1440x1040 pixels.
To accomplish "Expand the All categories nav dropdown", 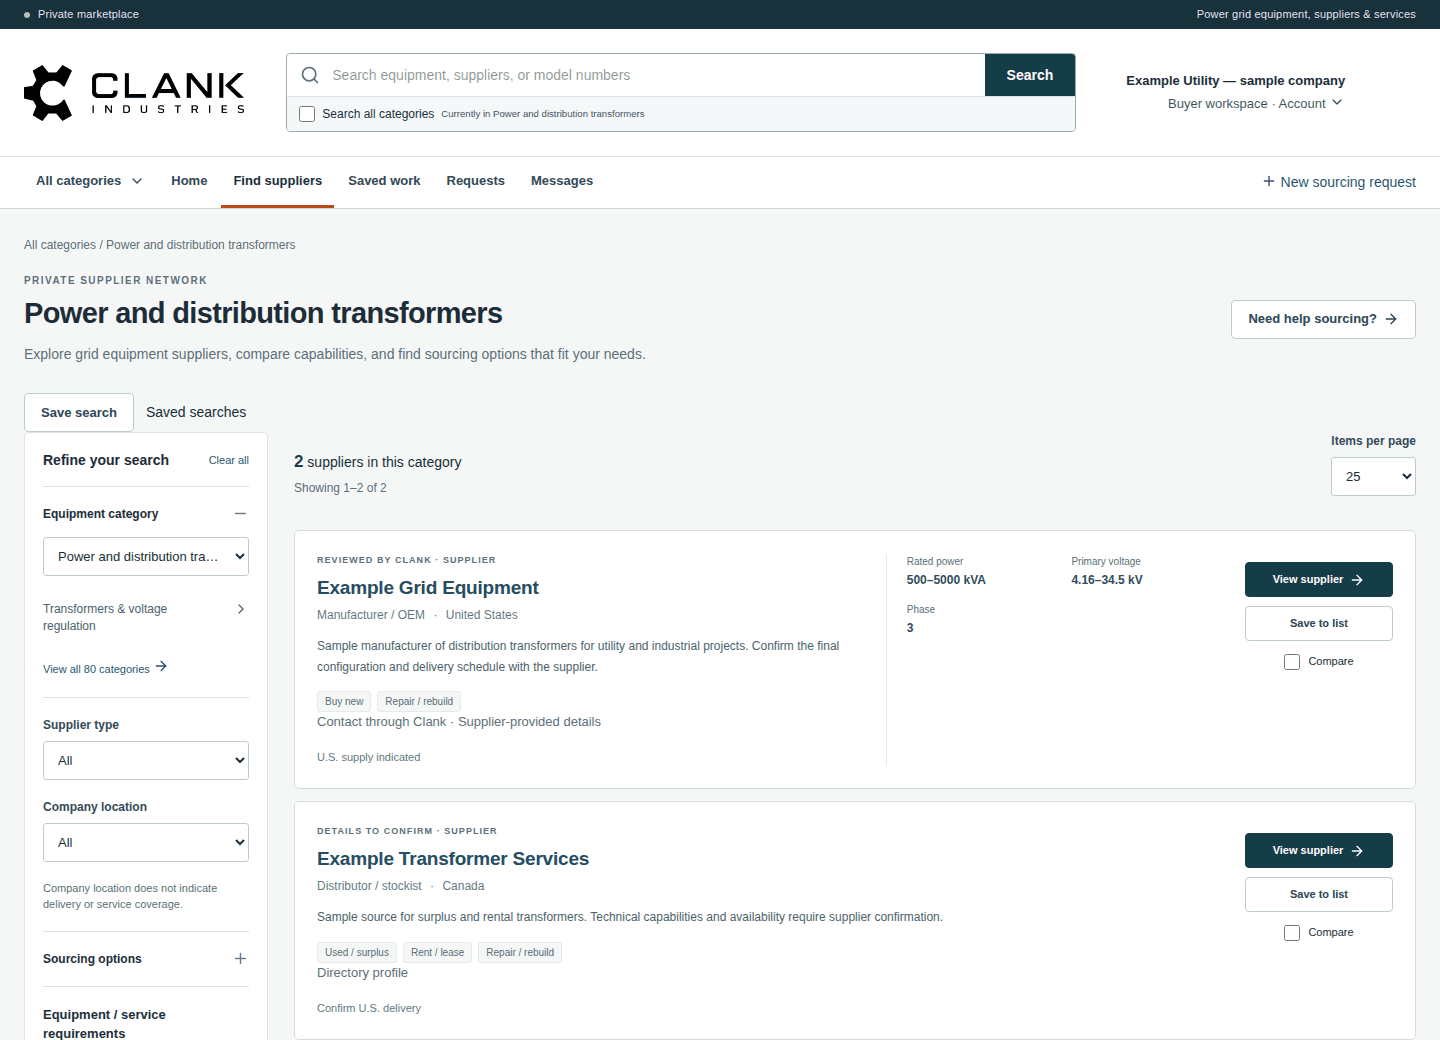I will (x=89, y=181).
